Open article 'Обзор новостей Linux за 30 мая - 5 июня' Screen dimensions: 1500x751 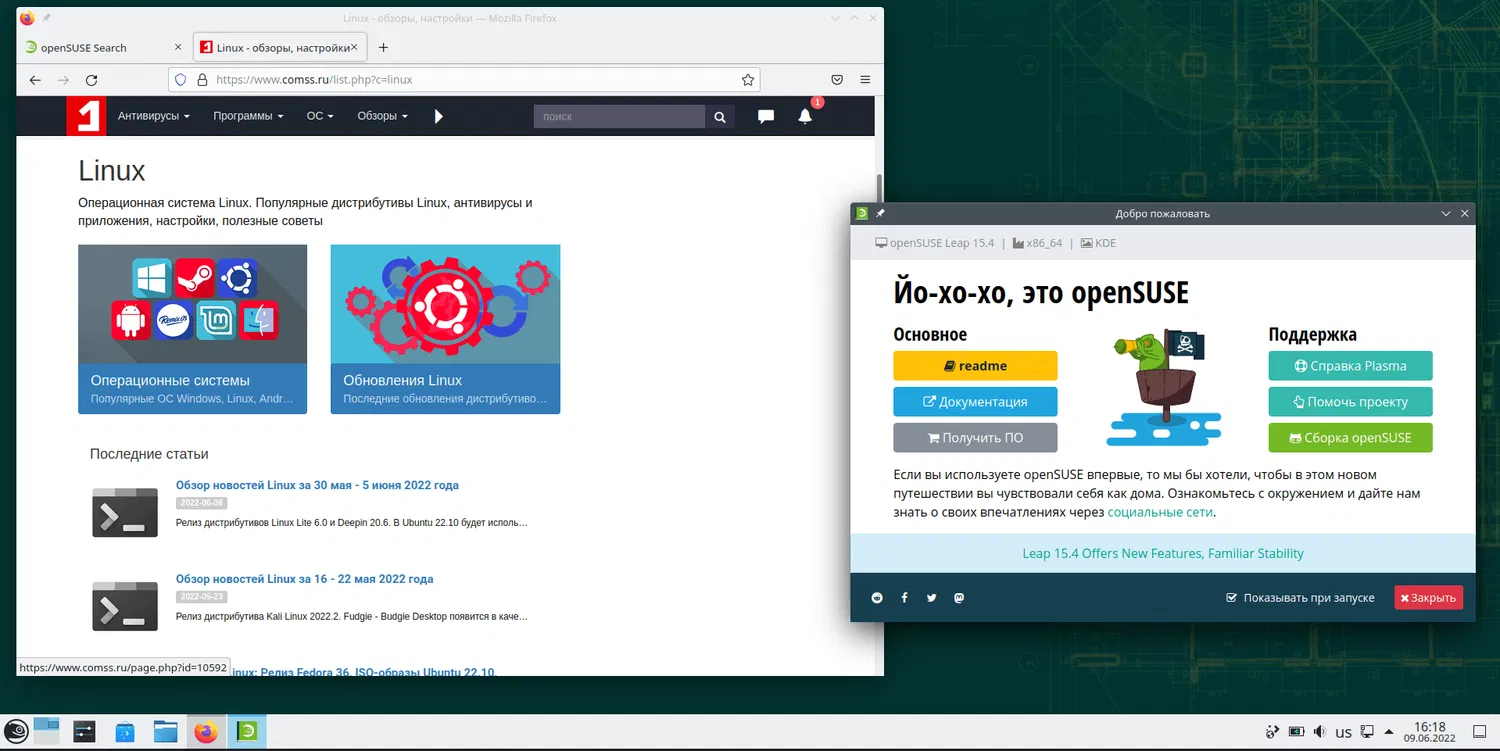click(x=317, y=485)
